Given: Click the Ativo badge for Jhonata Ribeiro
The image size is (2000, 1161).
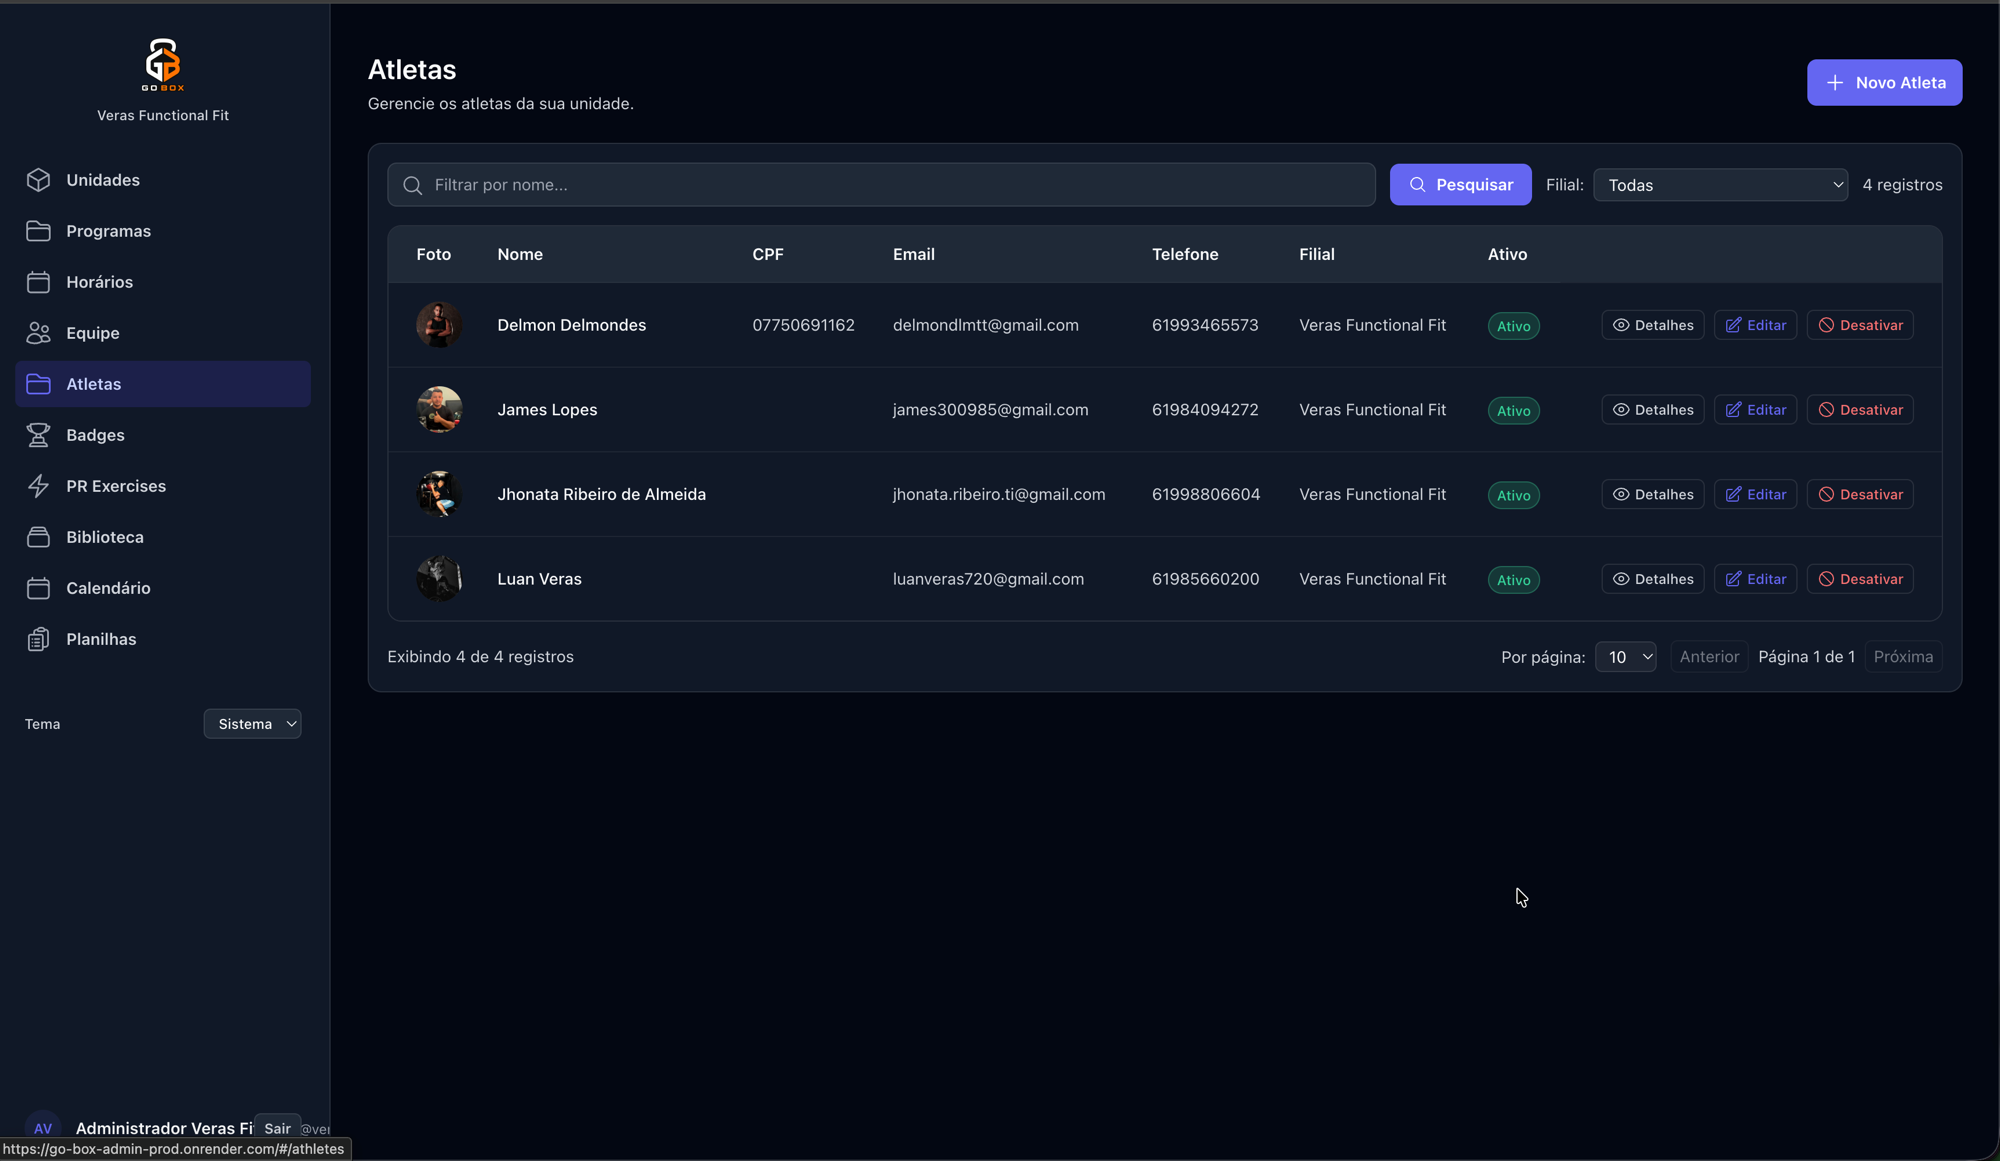Looking at the screenshot, I should click(1513, 495).
